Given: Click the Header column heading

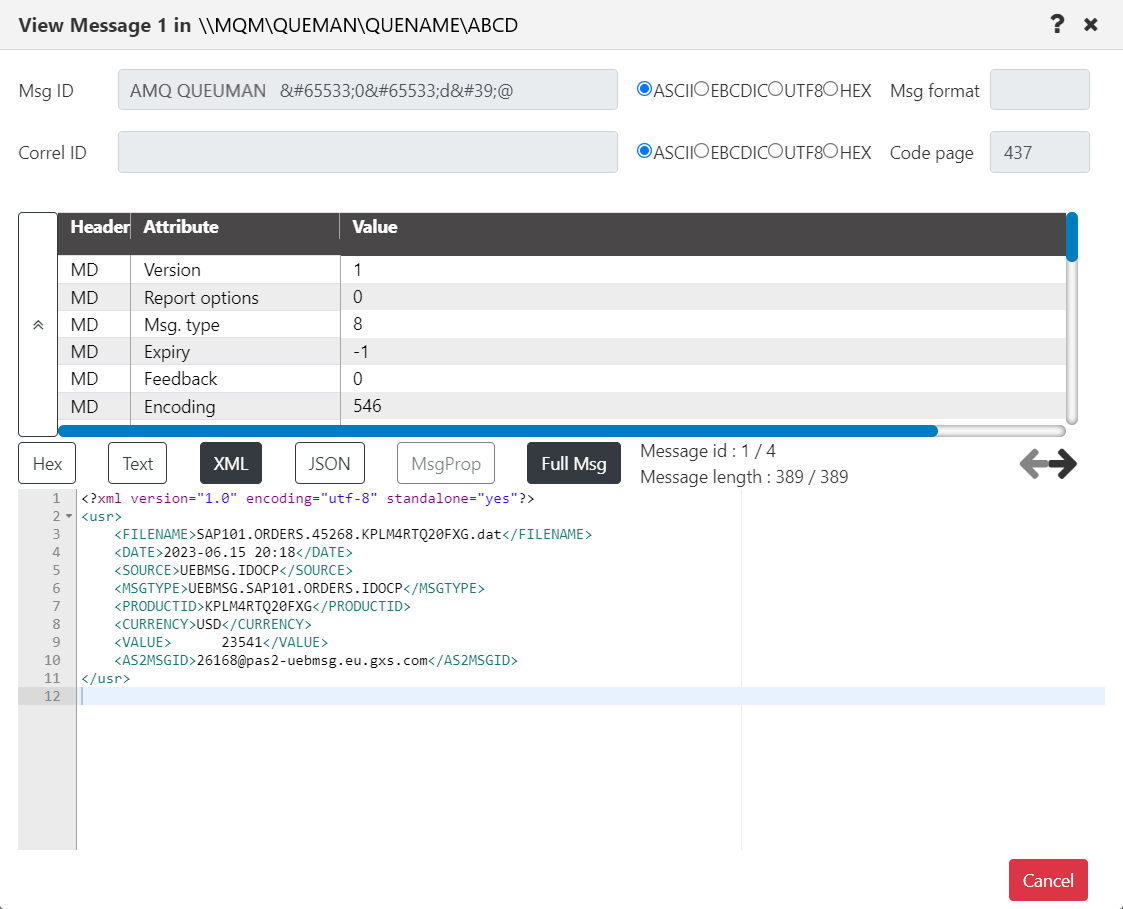Looking at the screenshot, I should pos(100,227).
